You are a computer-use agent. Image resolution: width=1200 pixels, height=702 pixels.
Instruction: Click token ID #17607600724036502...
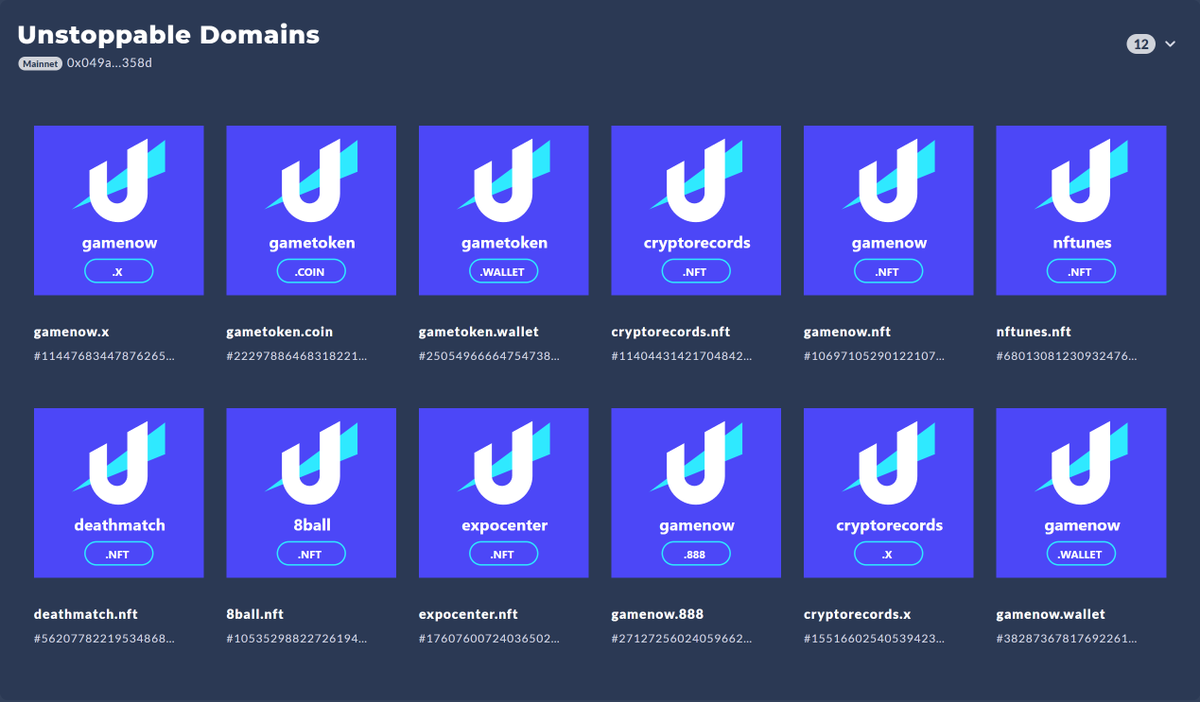pyautogui.click(x=489, y=638)
